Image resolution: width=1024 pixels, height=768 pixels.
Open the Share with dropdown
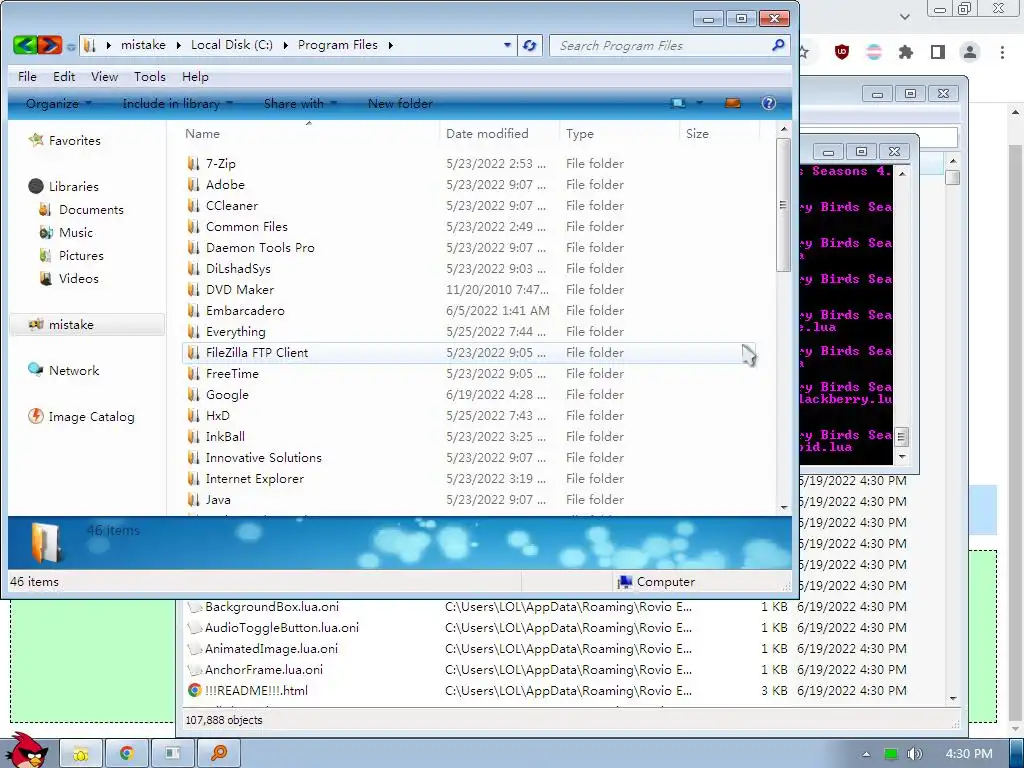pyautogui.click(x=300, y=103)
